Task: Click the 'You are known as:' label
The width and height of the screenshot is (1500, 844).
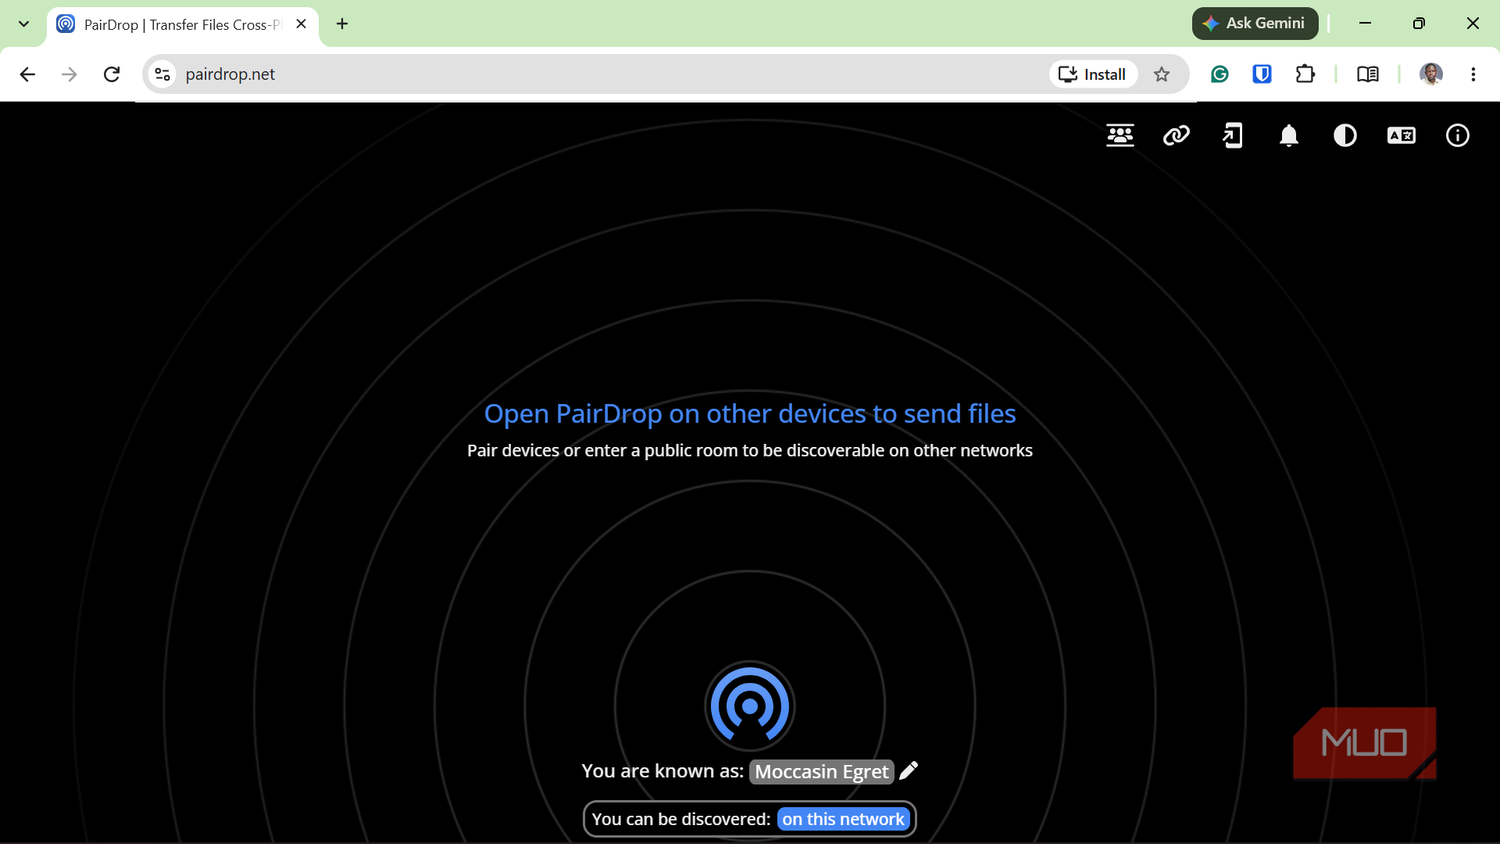Action: click(x=662, y=771)
